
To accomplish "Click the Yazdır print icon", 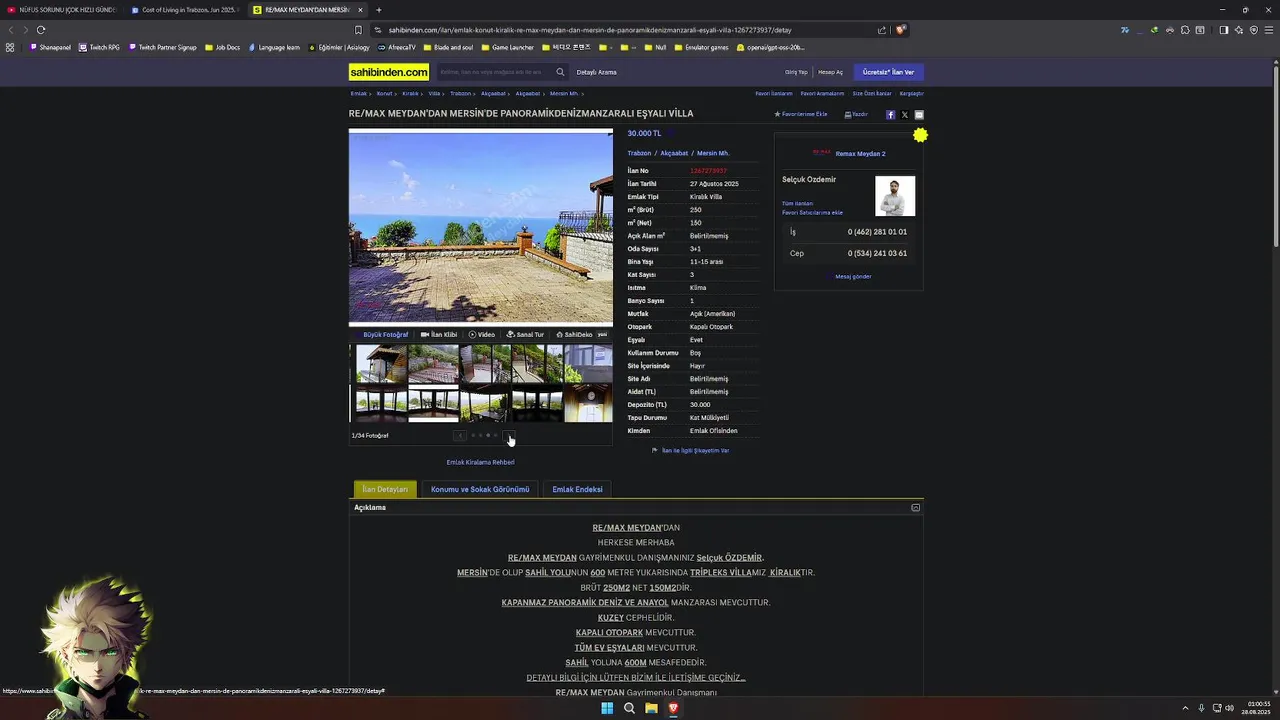I will (856, 114).
